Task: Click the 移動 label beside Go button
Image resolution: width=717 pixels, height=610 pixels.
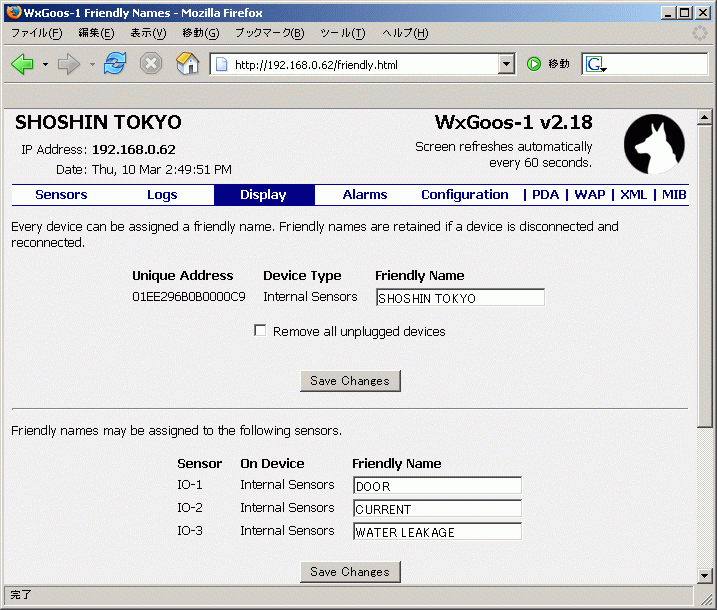Action: pyautogui.click(x=559, y=64)
